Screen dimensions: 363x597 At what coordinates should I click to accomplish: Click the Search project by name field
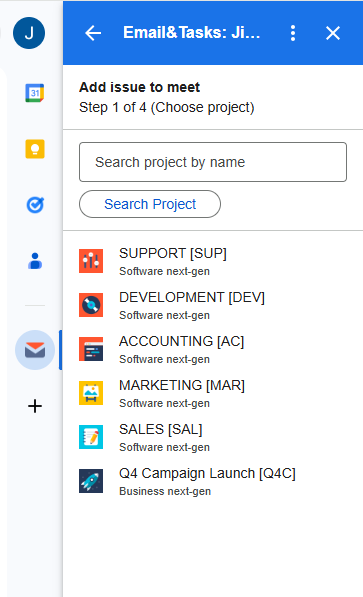pos(213,162)
